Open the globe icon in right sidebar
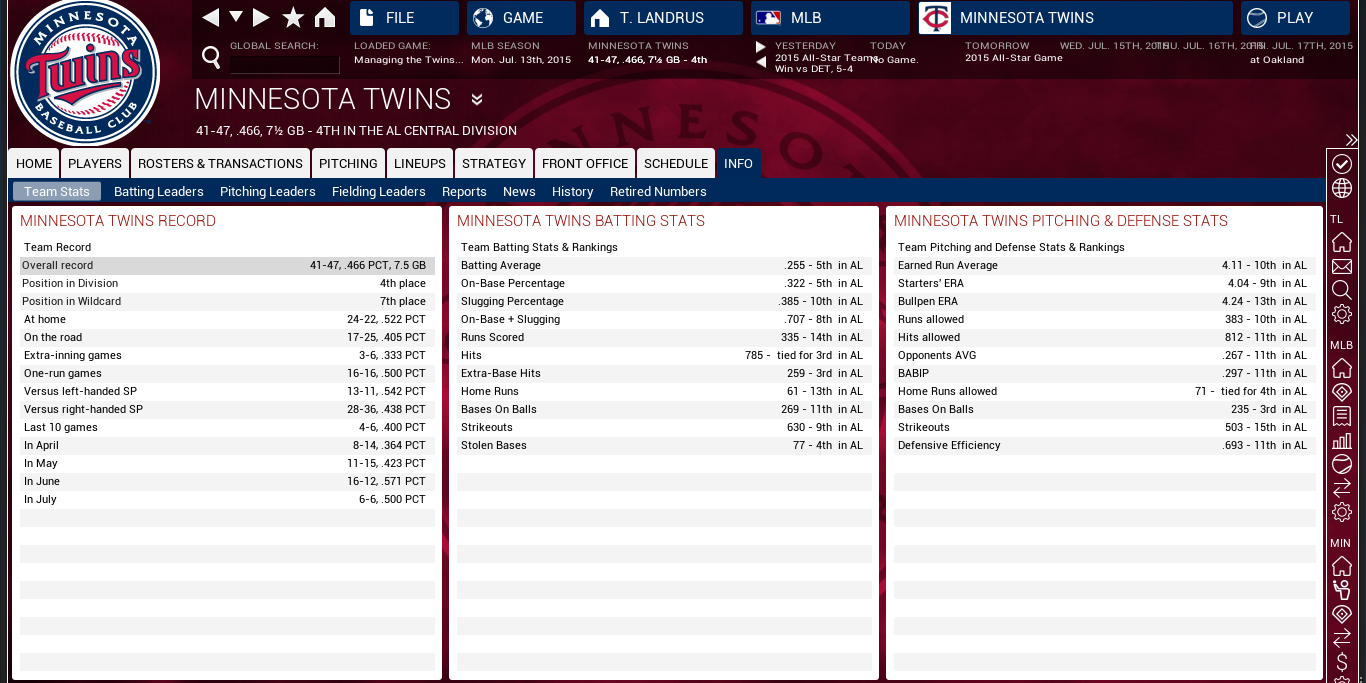The width and height of the screenshot is (1366, 683). click(x=1342, y=189)
